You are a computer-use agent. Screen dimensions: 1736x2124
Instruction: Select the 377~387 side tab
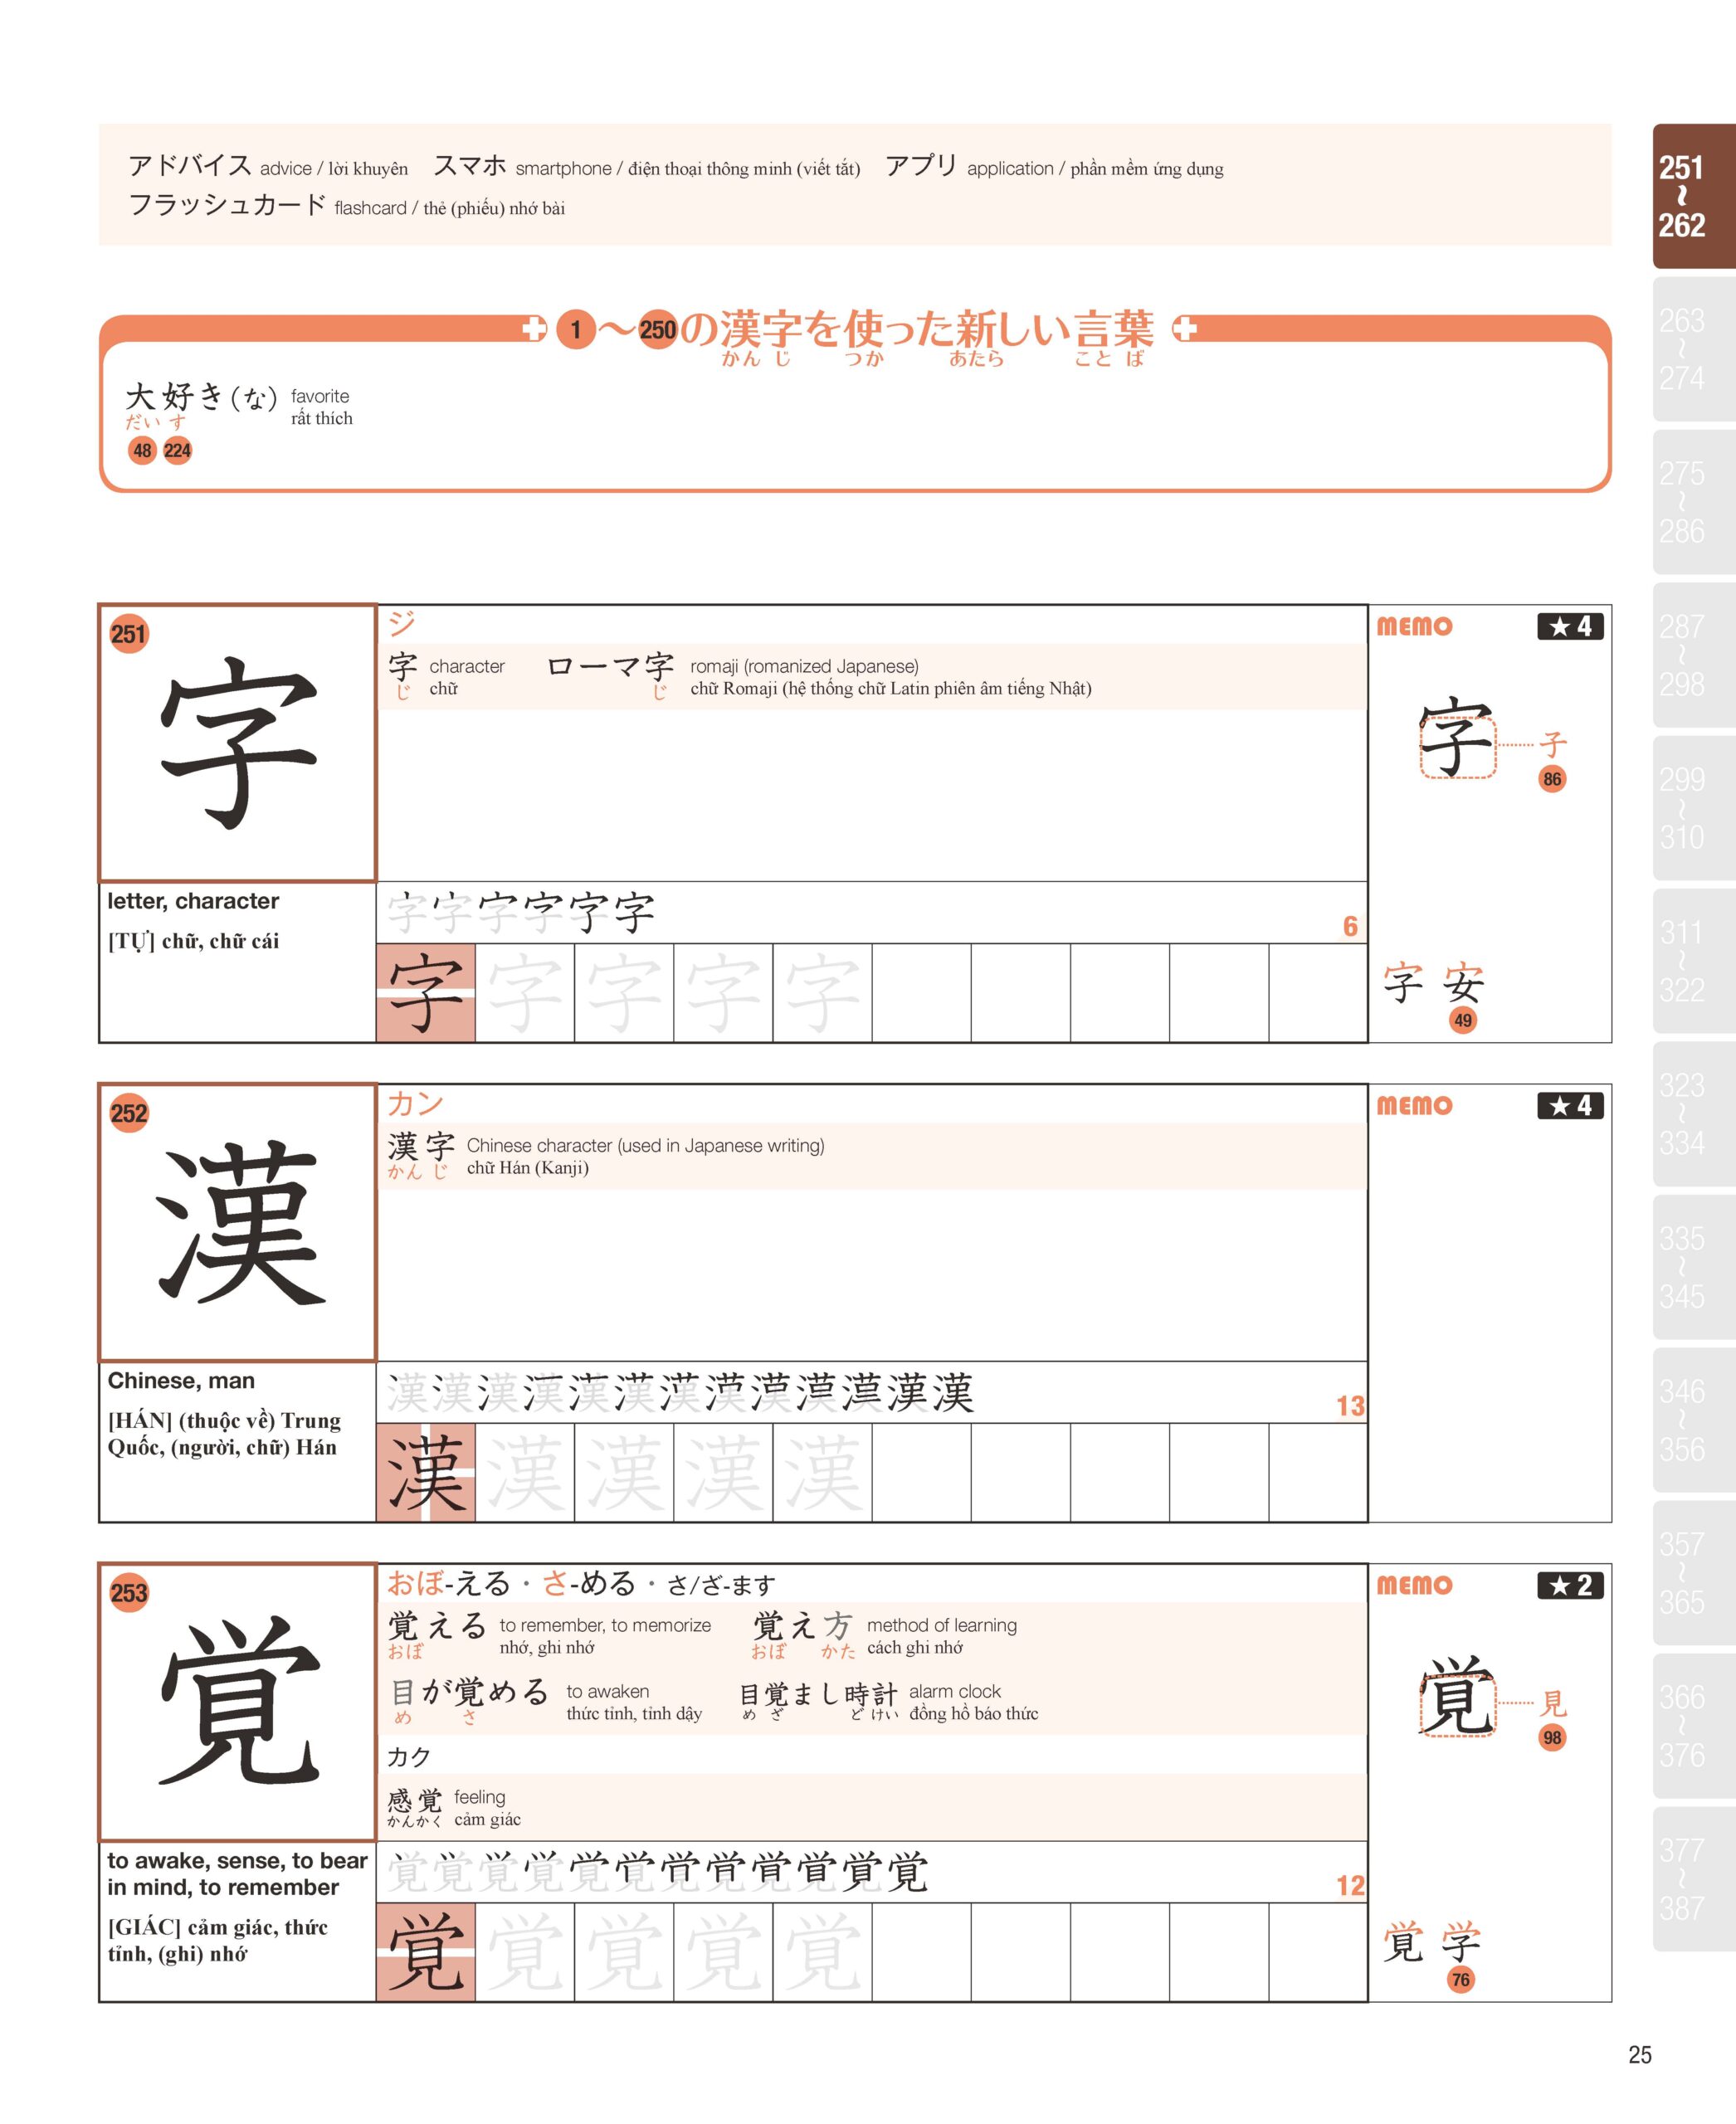coord(1694,1879)
